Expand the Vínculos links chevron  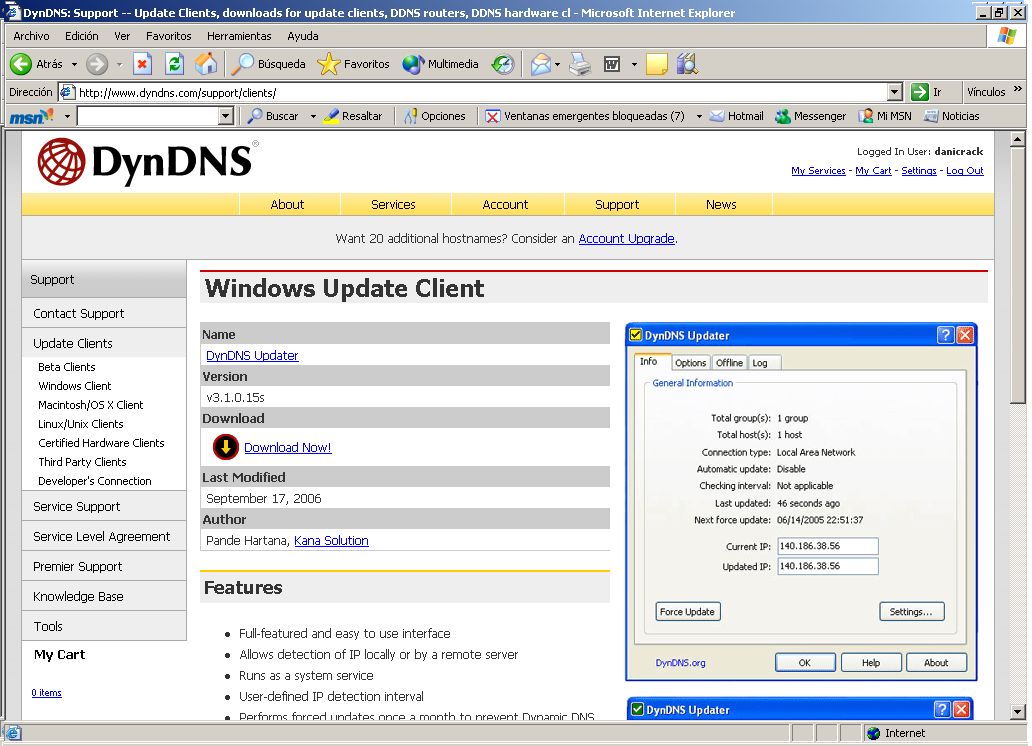1018,89
